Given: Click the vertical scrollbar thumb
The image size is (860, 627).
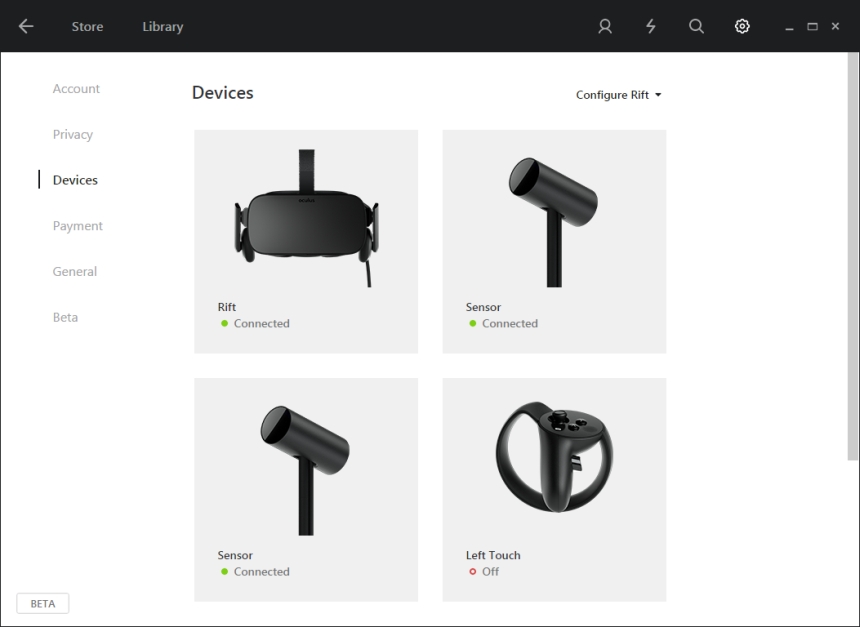Looking at the screenshot, I should click(853, 256).
